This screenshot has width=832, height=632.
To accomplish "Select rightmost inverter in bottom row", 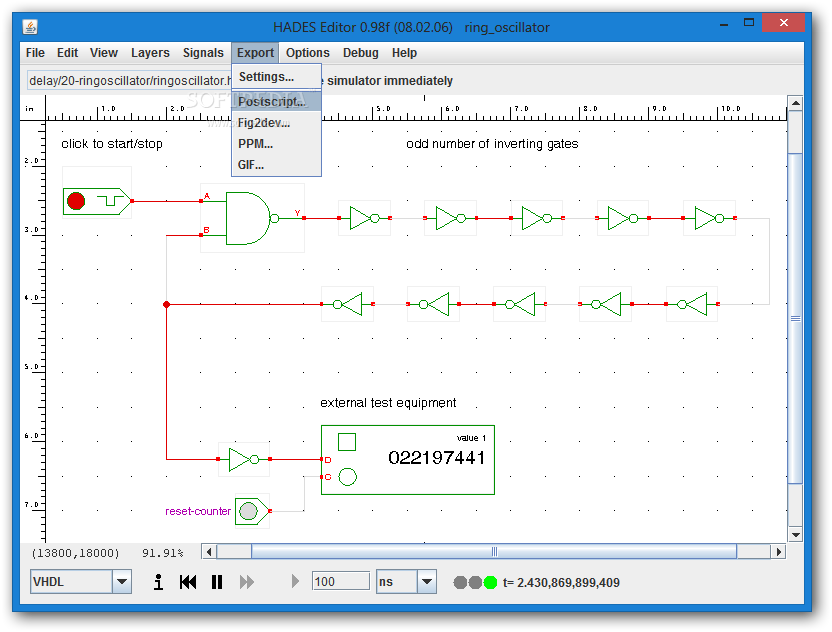I will click(692, 304).
